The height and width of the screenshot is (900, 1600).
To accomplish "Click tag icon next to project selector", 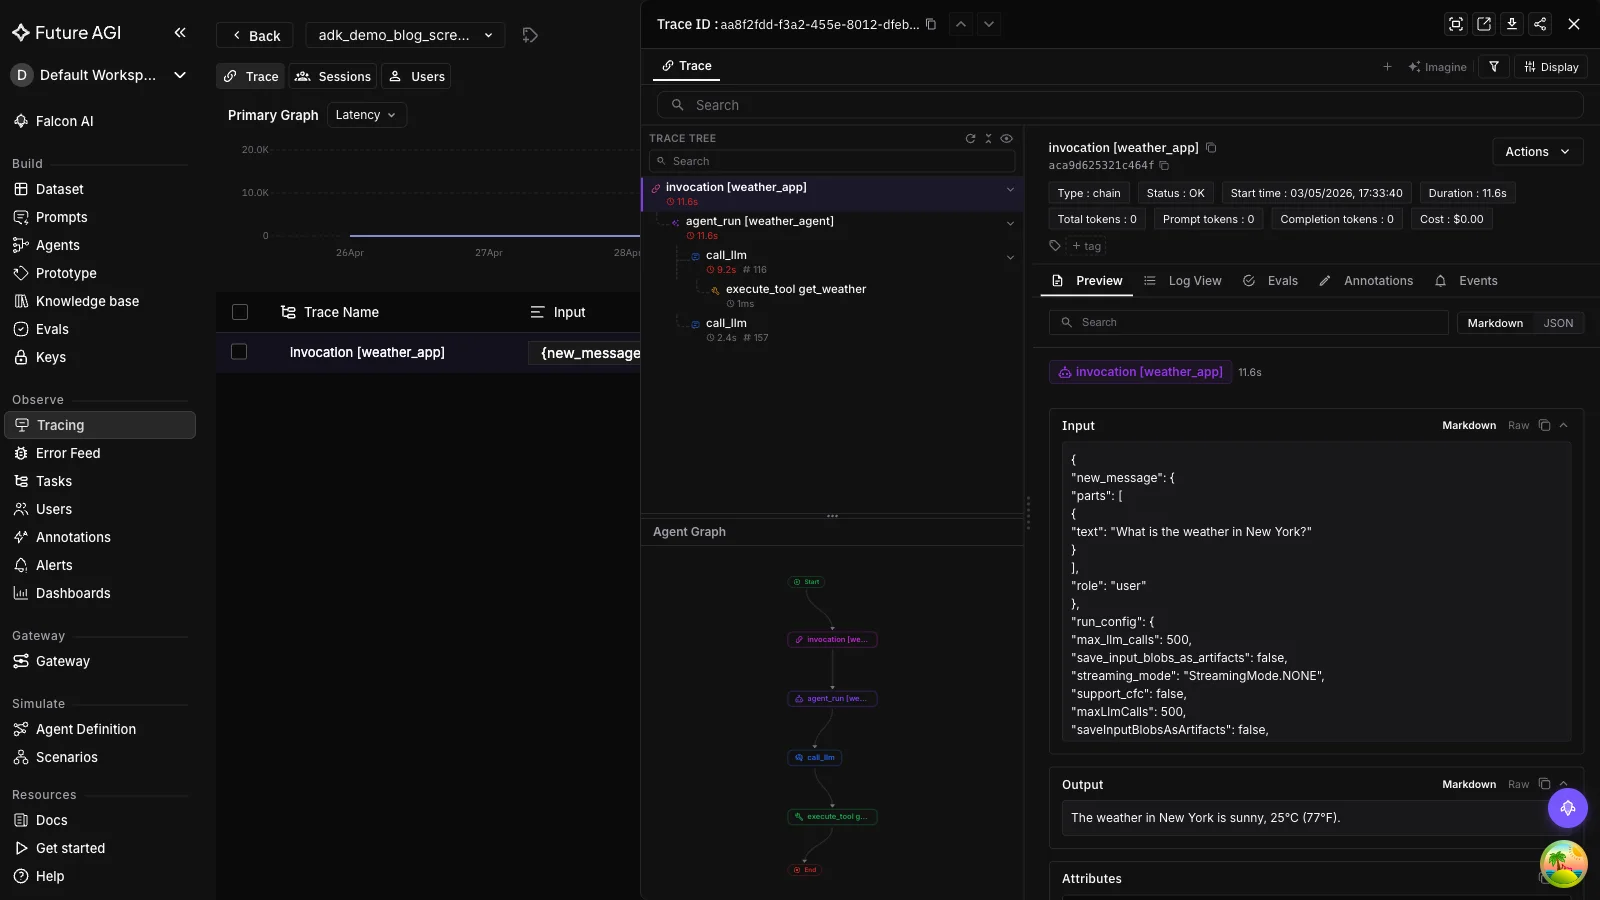I will (x=530, y=35).
